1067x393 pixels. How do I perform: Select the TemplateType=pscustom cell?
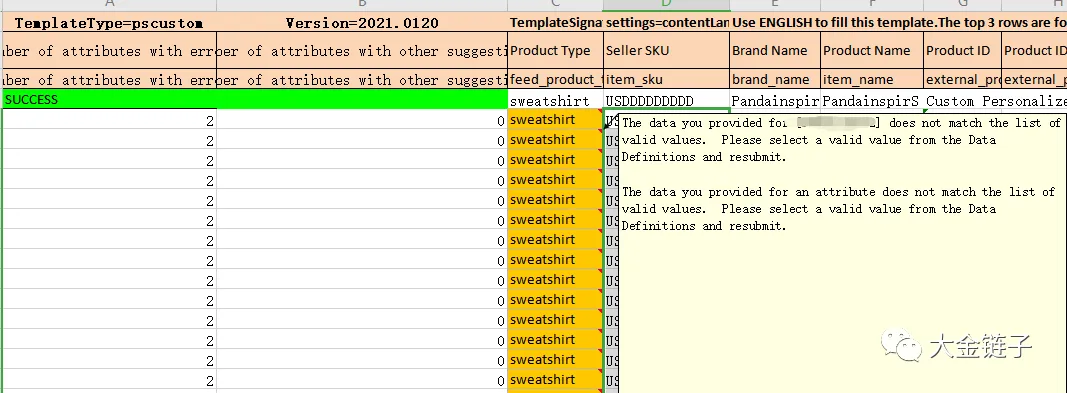click(x=109, y=22)
